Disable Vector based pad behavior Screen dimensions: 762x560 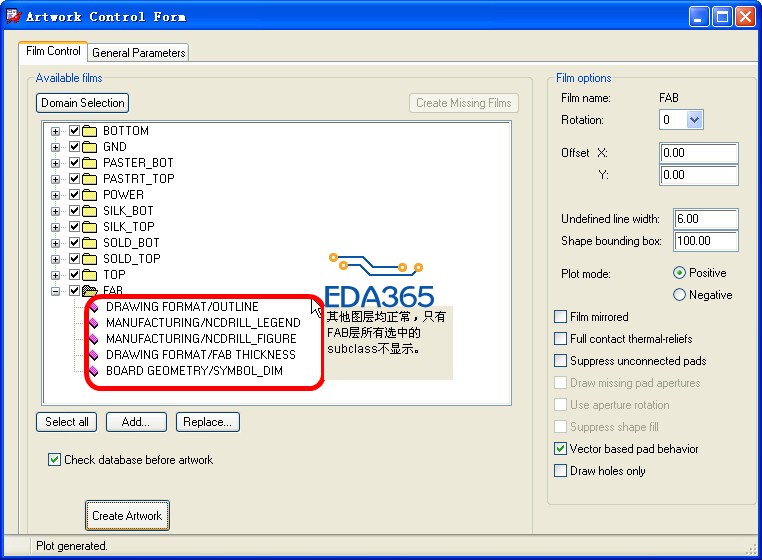(560, 449)
